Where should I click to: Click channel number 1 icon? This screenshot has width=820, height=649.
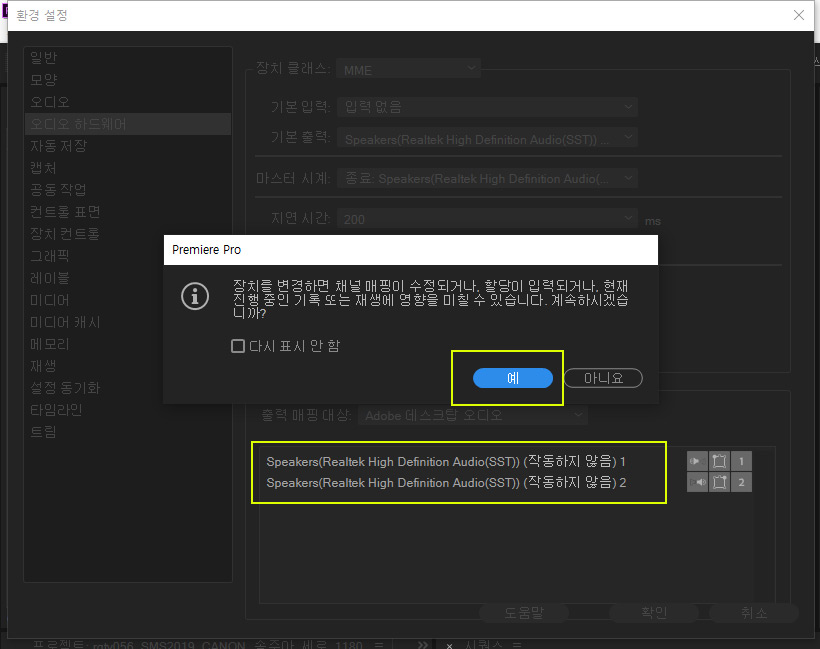[x=742, y=461]
